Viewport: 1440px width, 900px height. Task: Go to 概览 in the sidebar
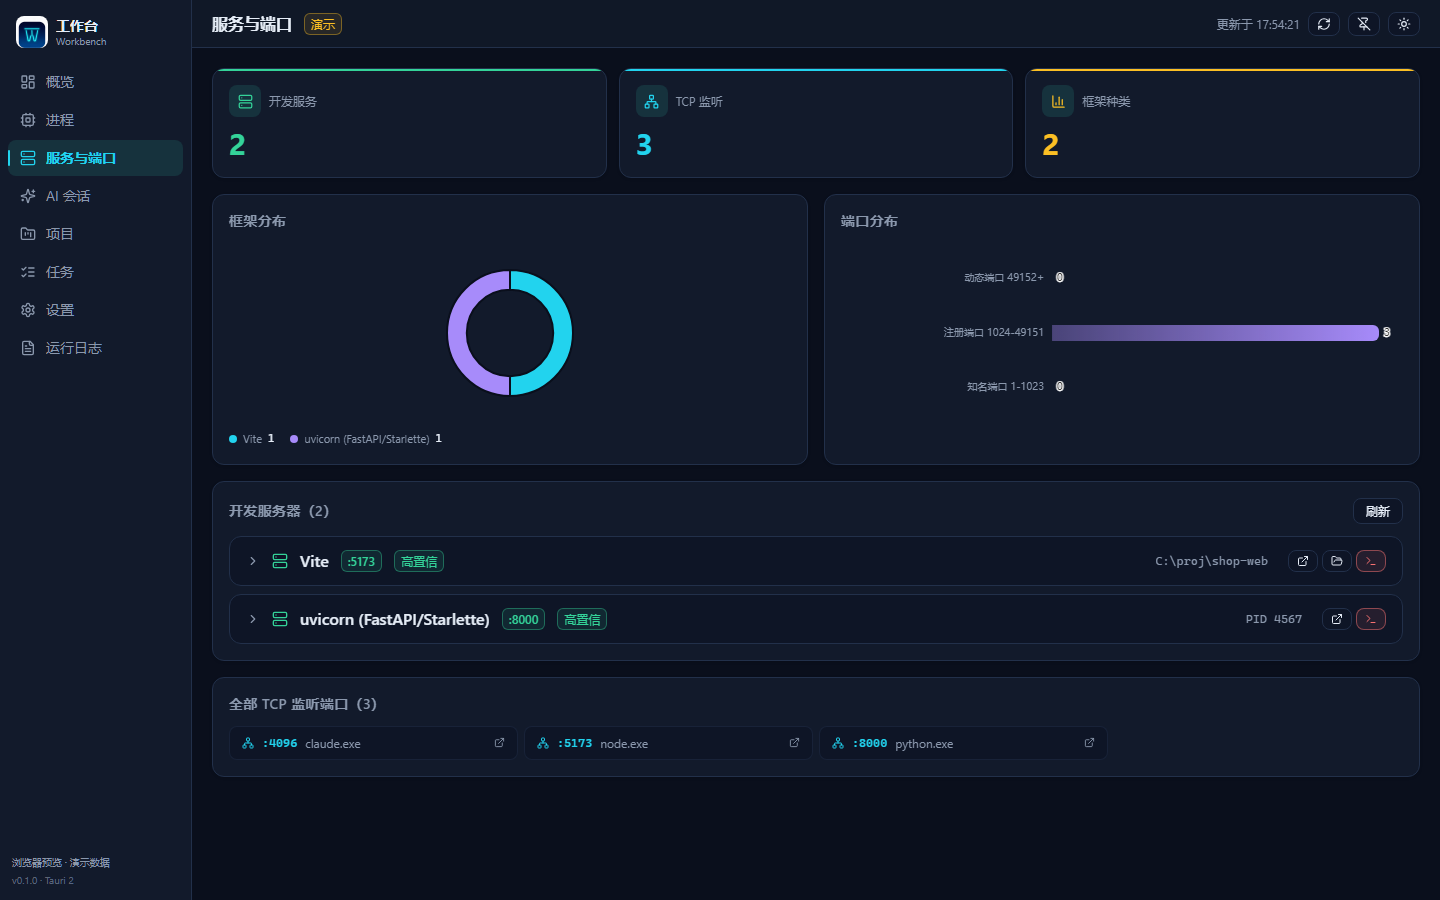95,82
